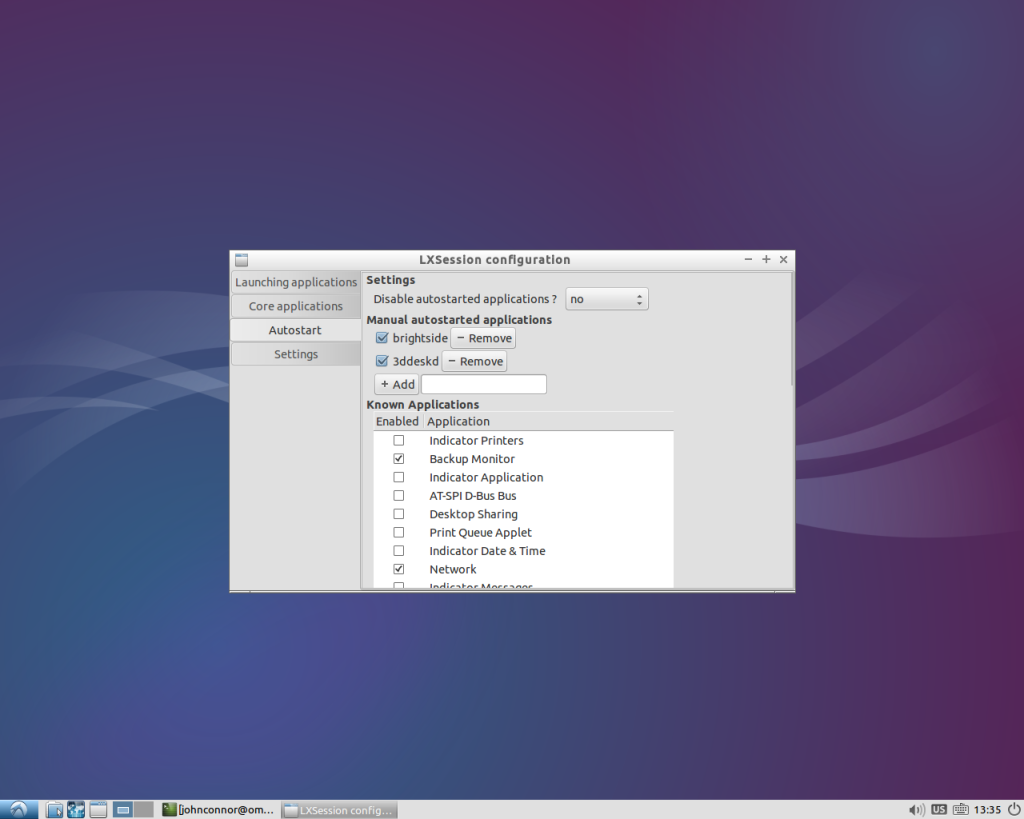
Task: Disable the Backup Monitor checkbox
Action: click(x=399, y=459)
